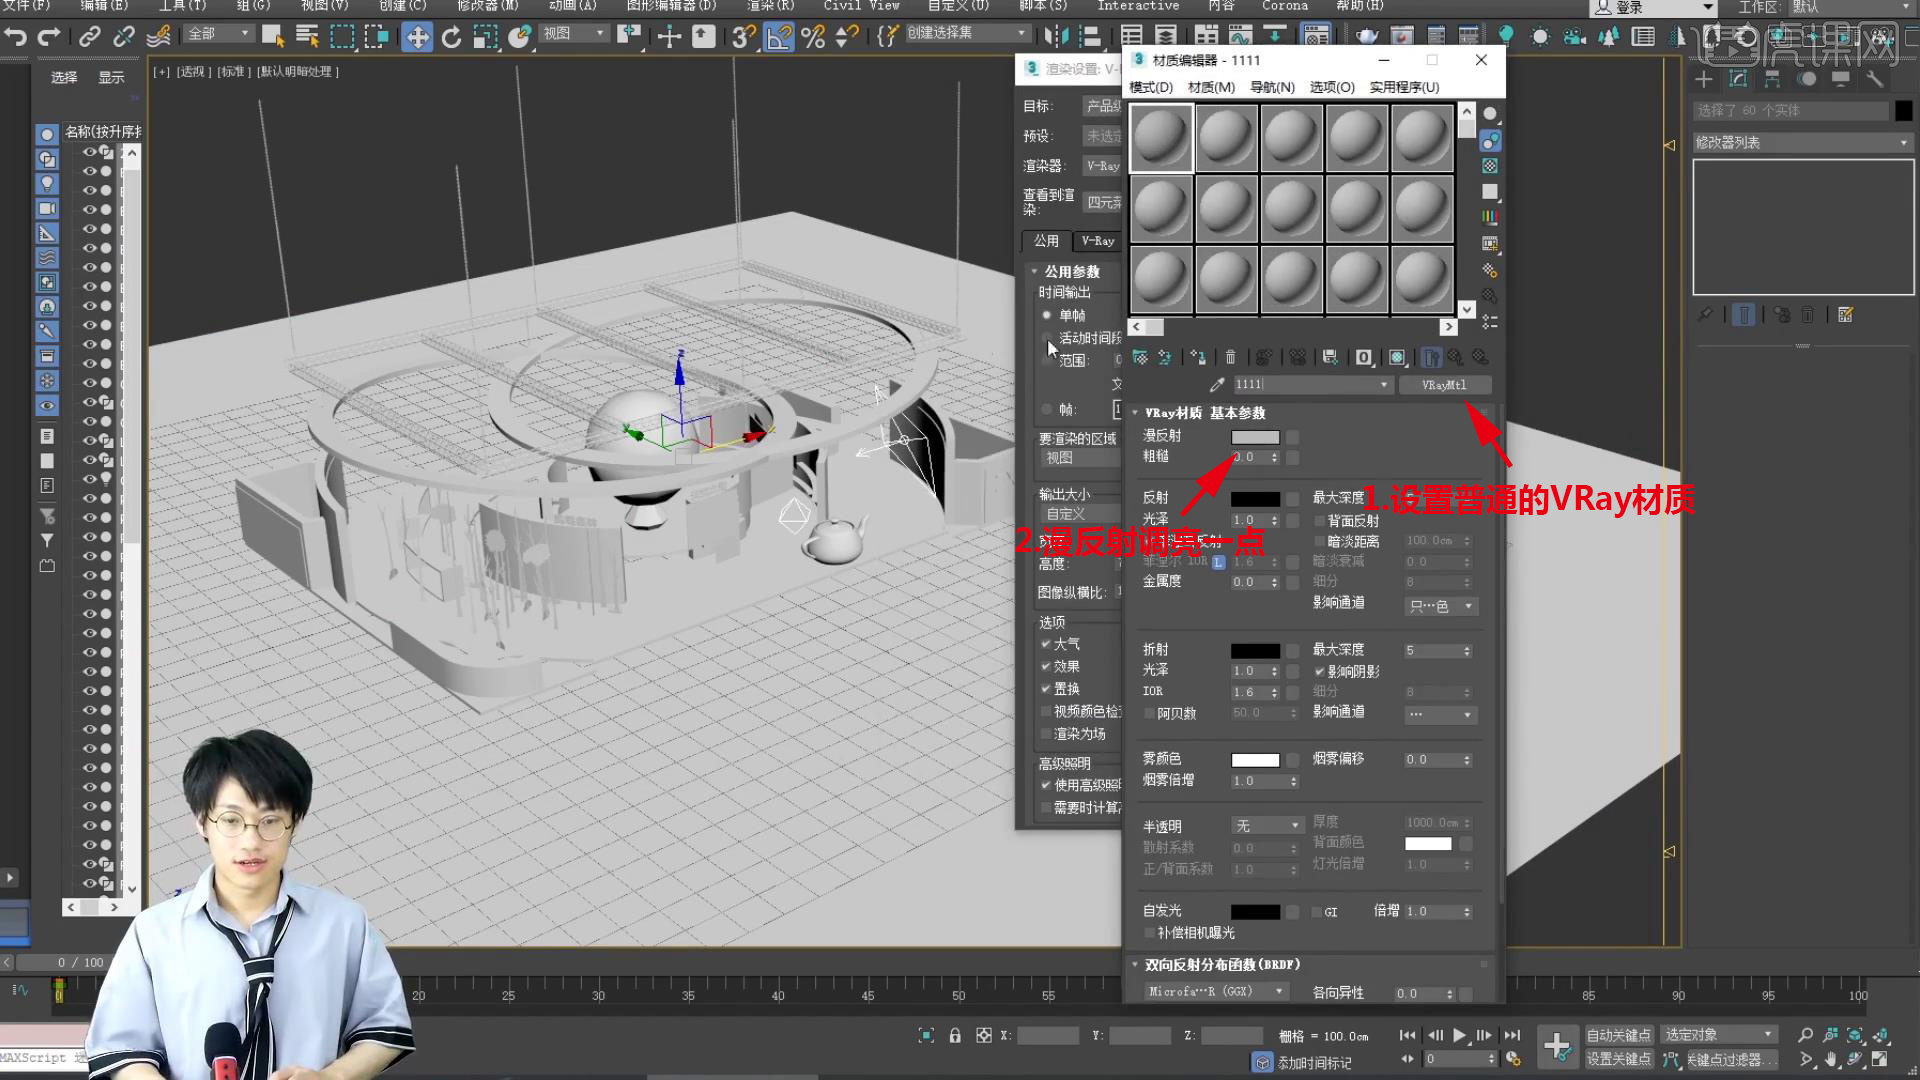Select the Link tool icon
This screenshot has width=1920, height=1080.
[90, 37]
